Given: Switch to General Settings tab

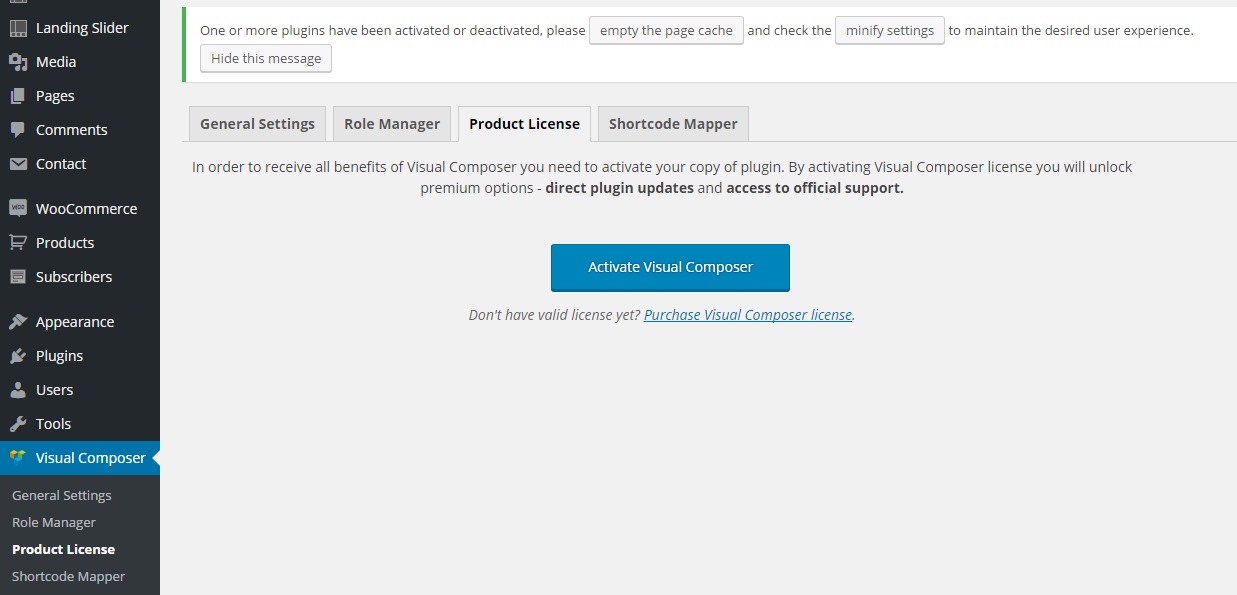Looking at the screenshot, I should (257, 124).
